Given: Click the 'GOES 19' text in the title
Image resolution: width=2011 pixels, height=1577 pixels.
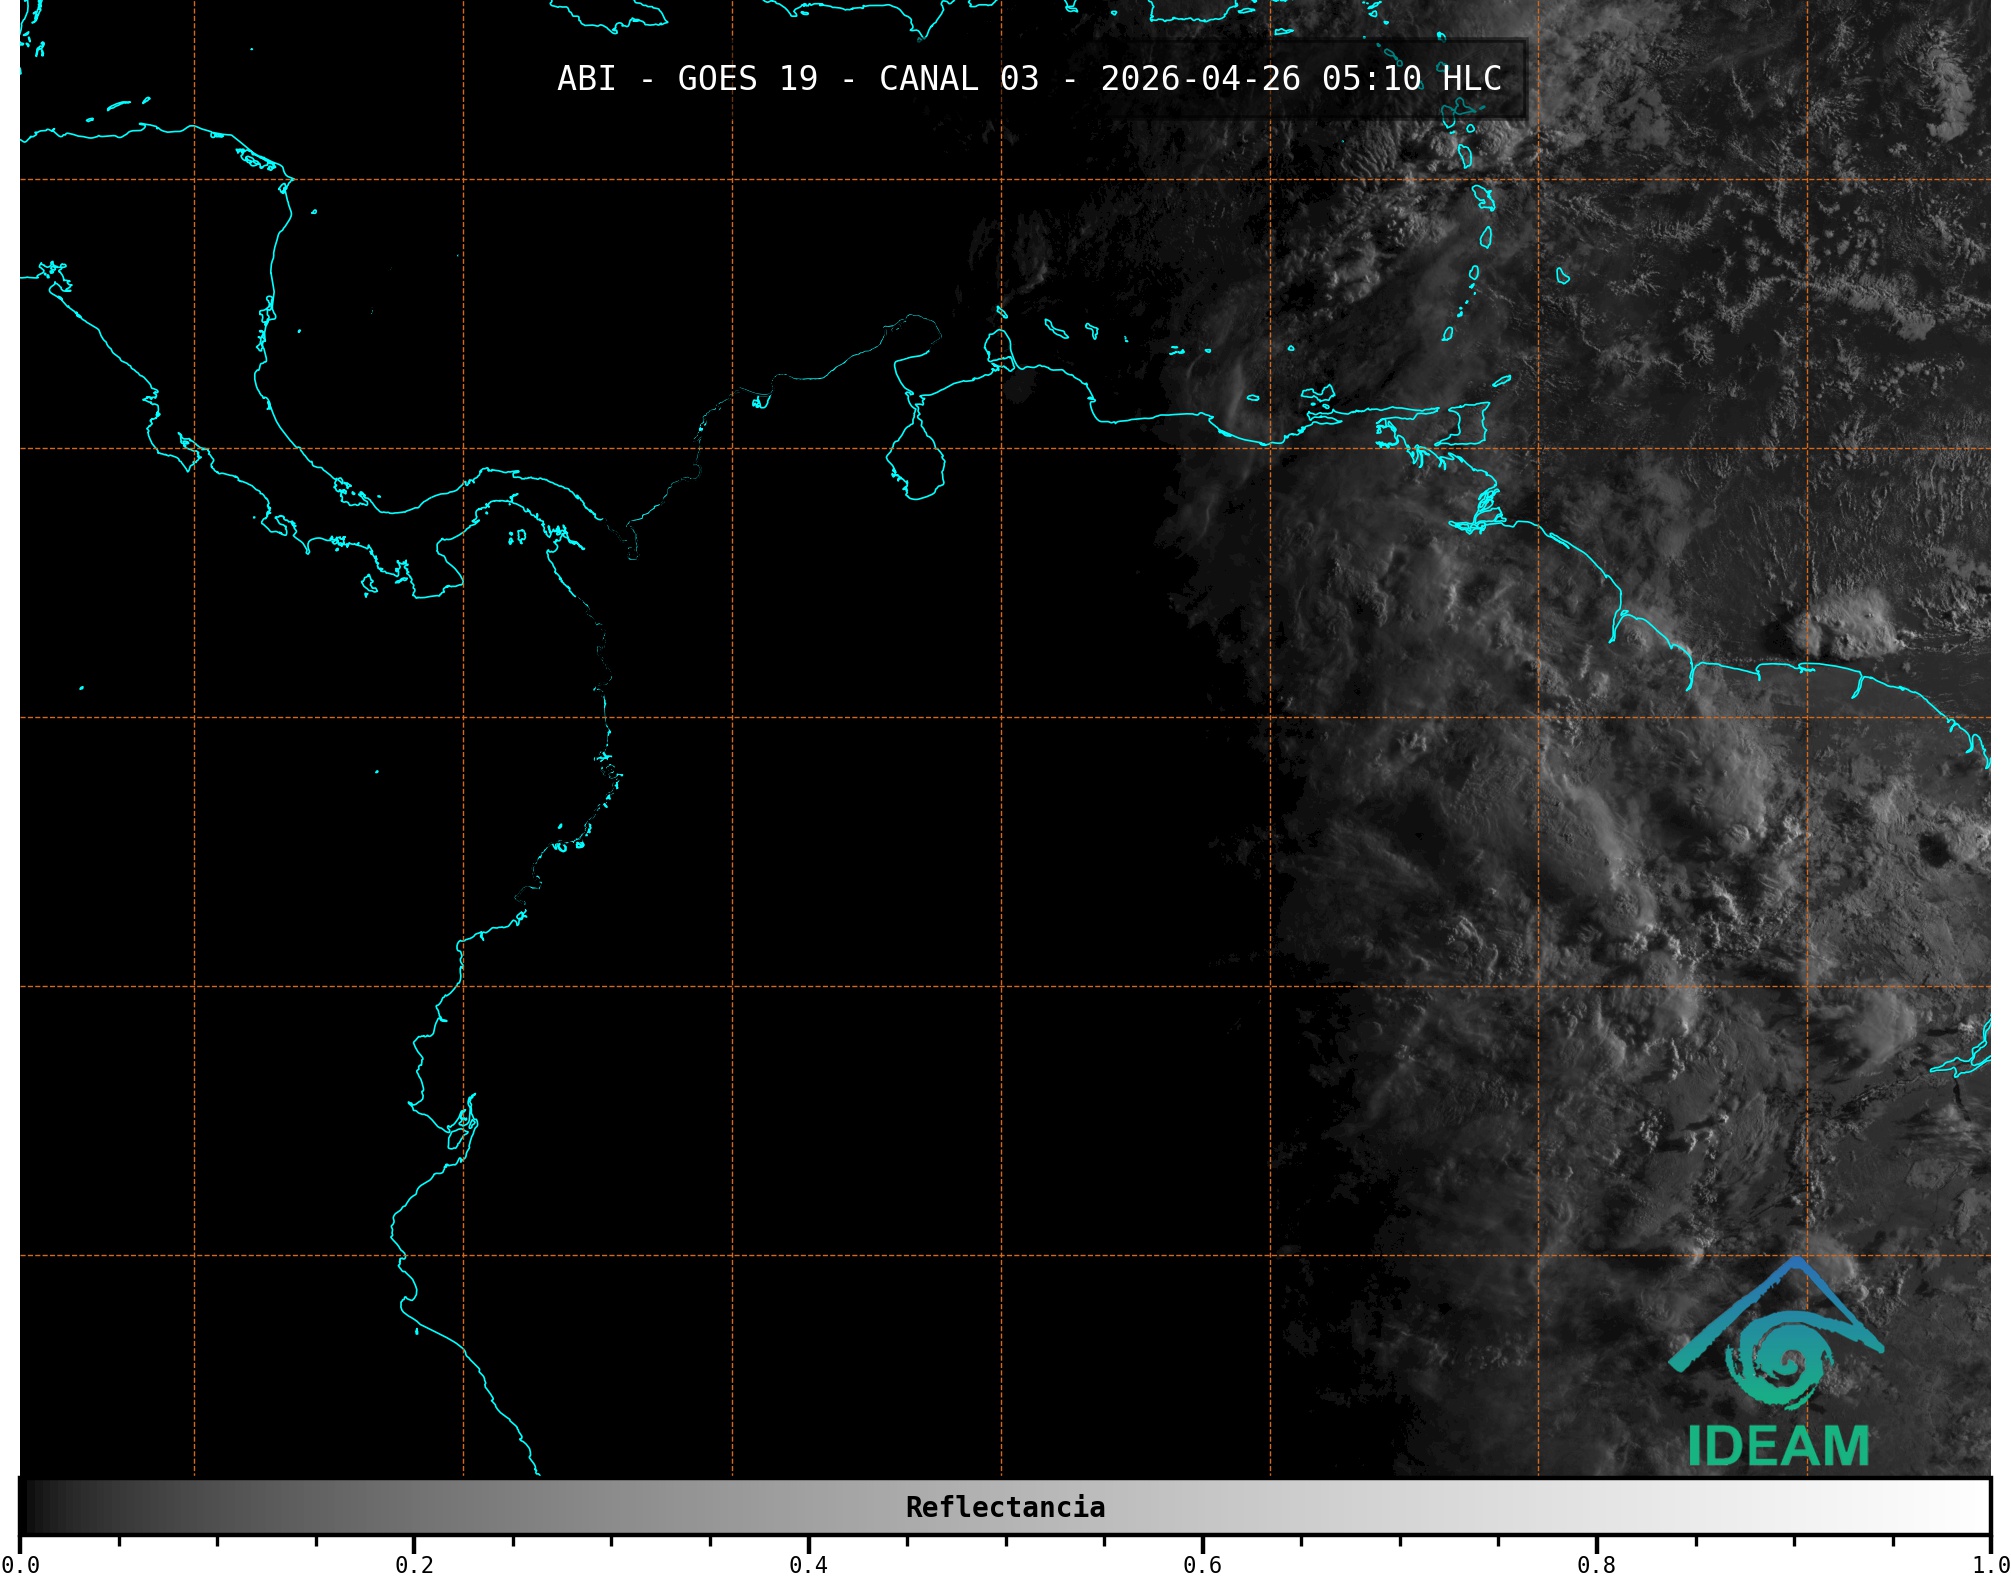Looking at the screenshot, I should [747, 79].
